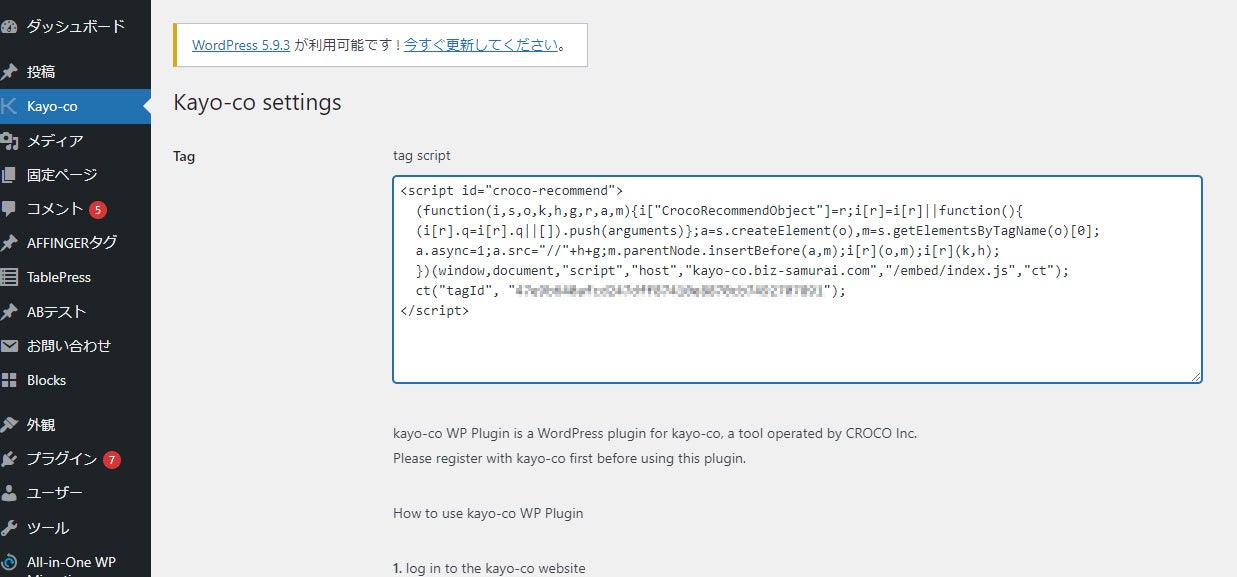Image resolution: width=1237 pixels, height=577 pixels.
Task: Click the pin icon beside ABテスト
Action: (x=8, y=312)
